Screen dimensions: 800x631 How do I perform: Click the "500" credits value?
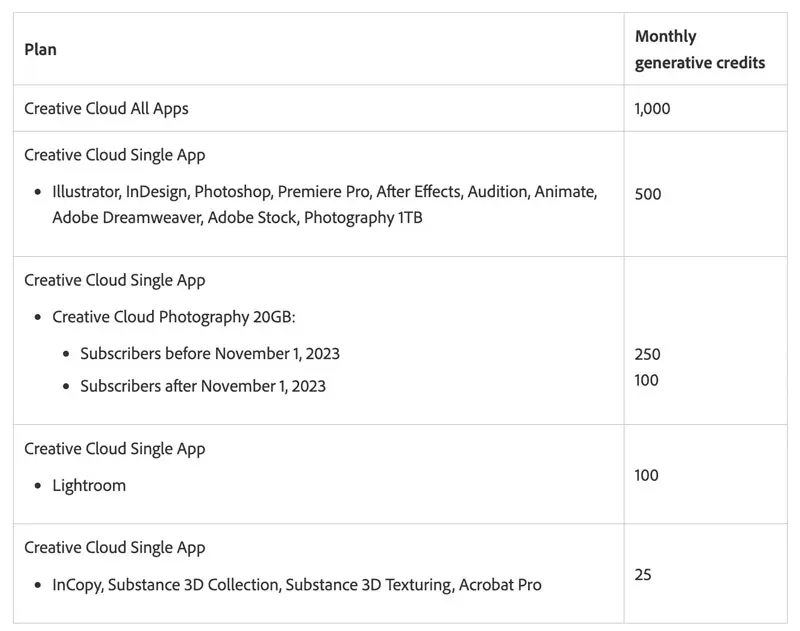tap(647, 194)
